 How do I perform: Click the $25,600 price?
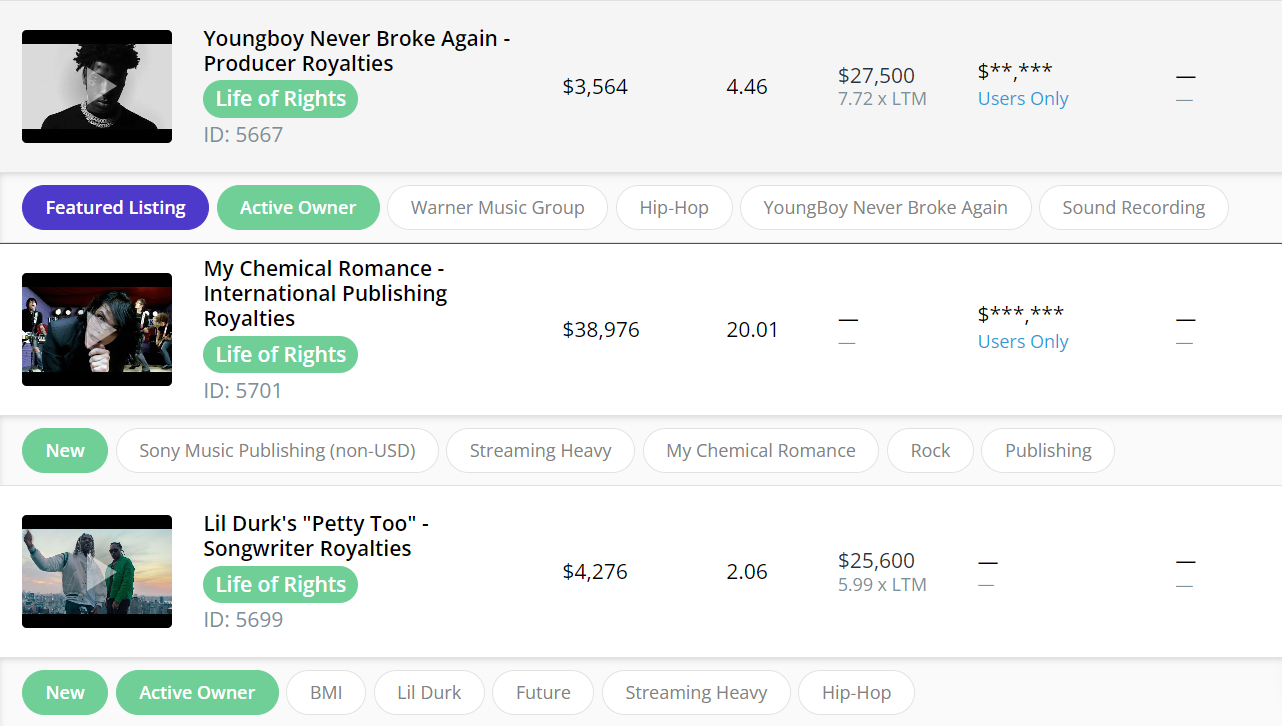point(876,561)
